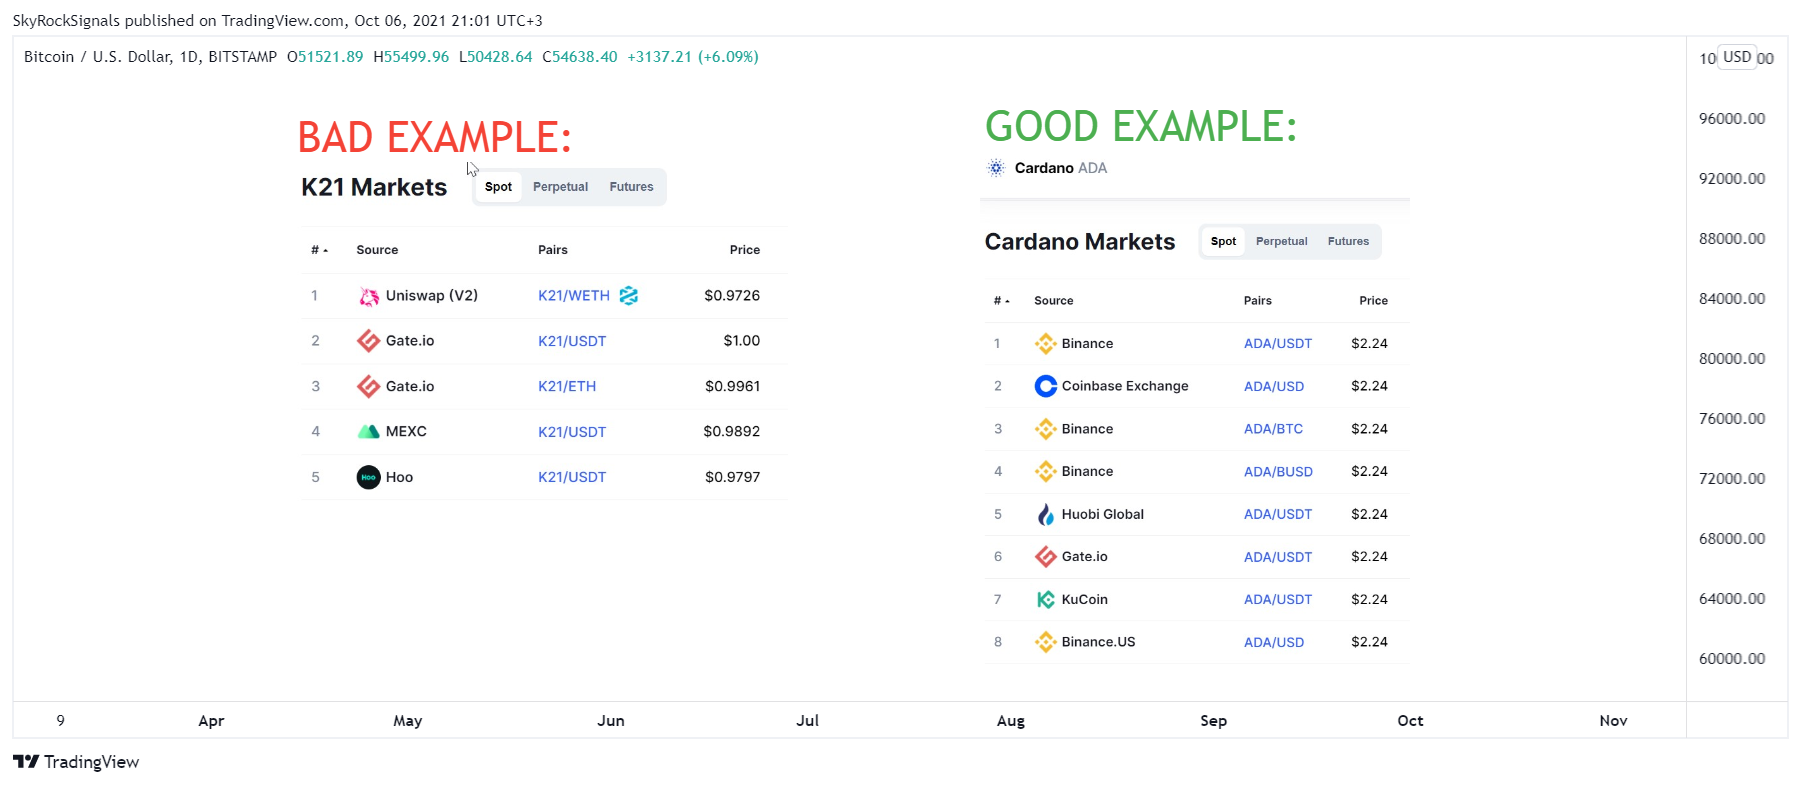Click the $0.9892 price value

[732, 432]
